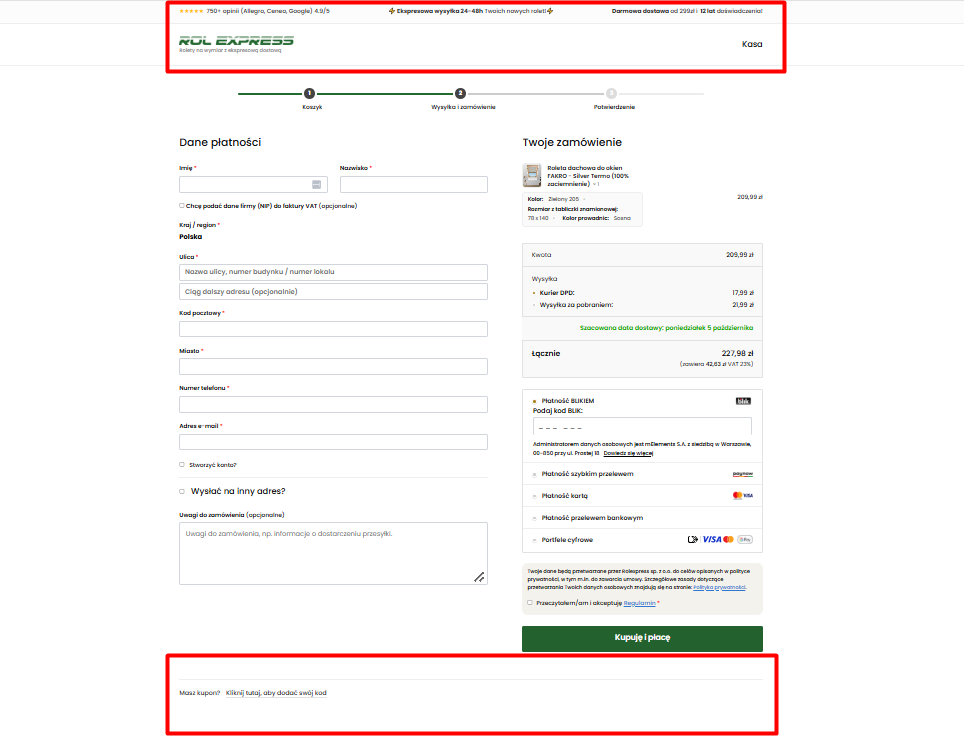Click the Numer telefonu field
This screenshot has width=964, height=744.
[333, 404]
